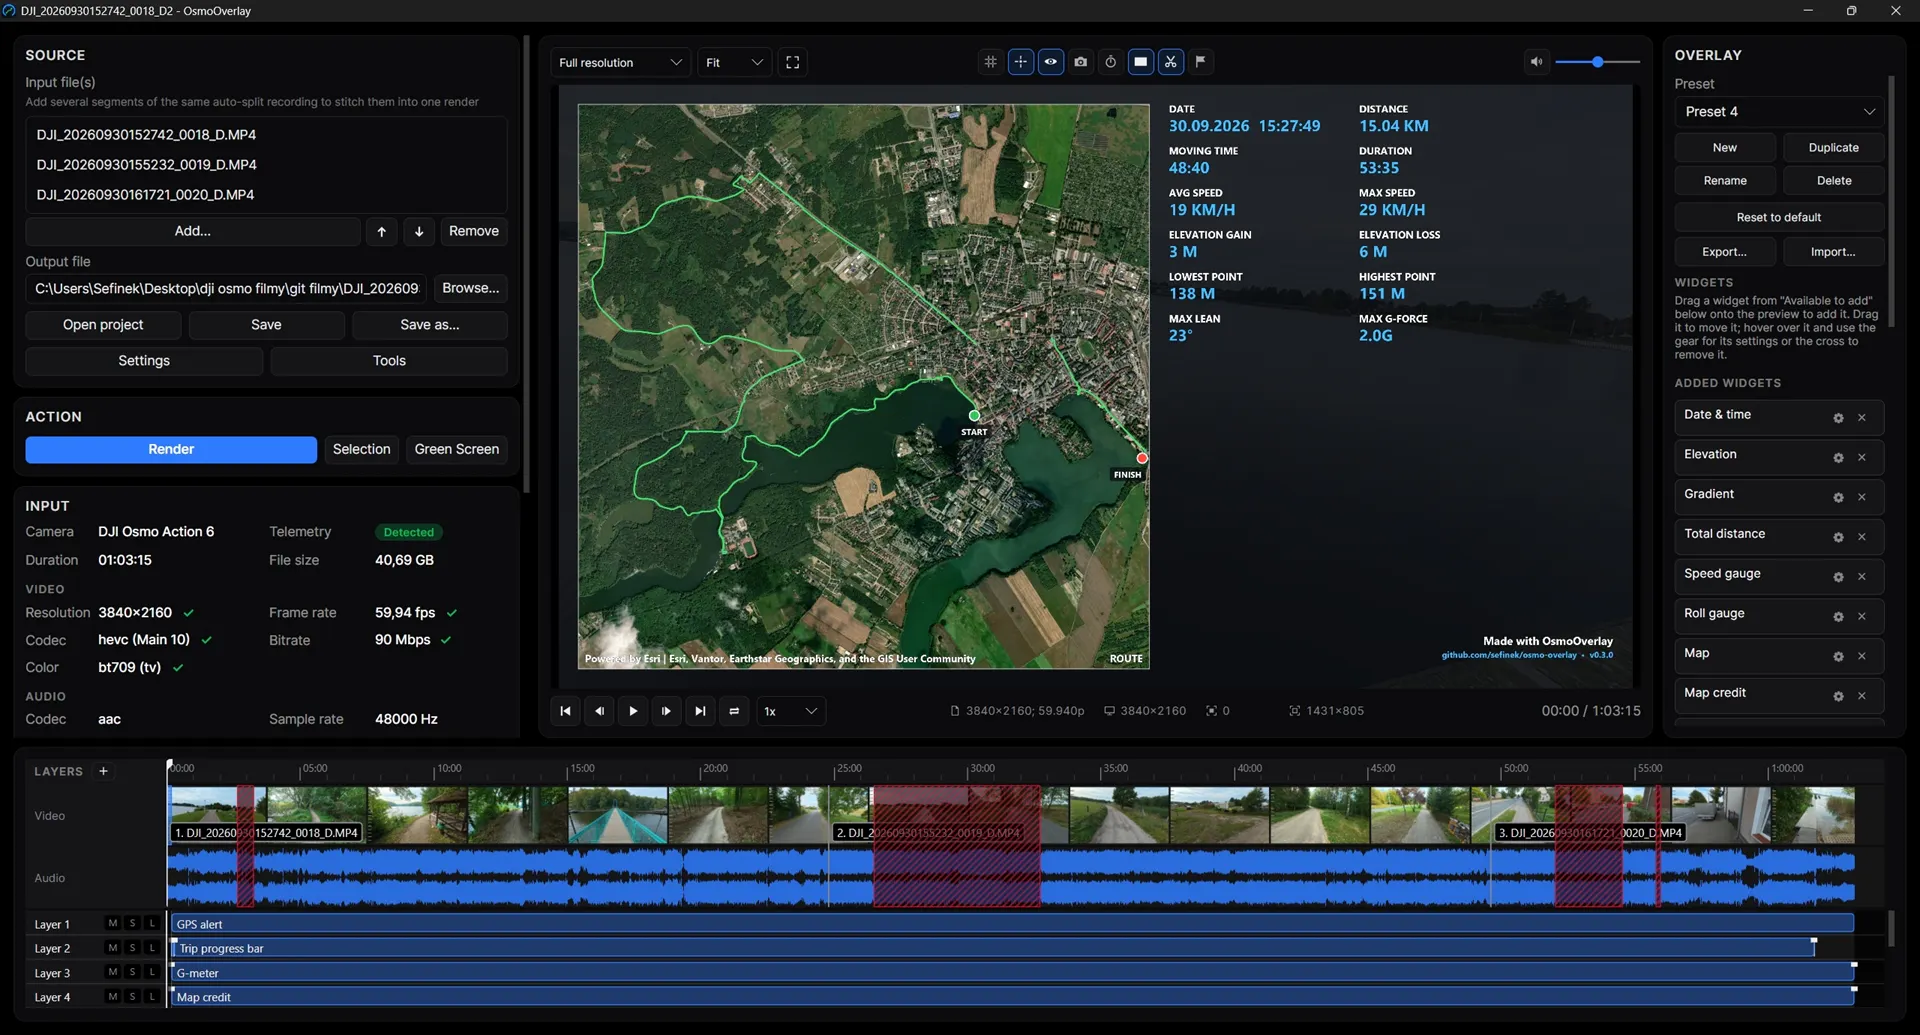
Task: Expand the Preset 4 dropdown
Action: point(1779,112)
